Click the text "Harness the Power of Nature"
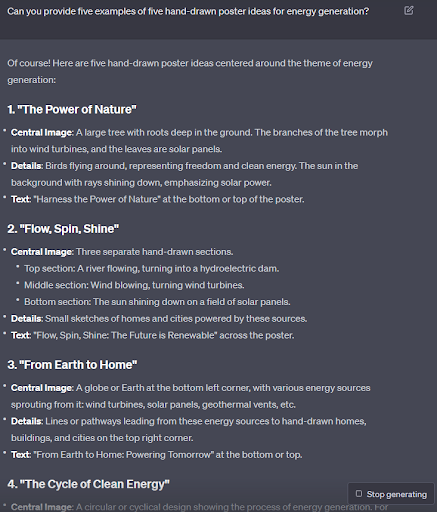 97,199
